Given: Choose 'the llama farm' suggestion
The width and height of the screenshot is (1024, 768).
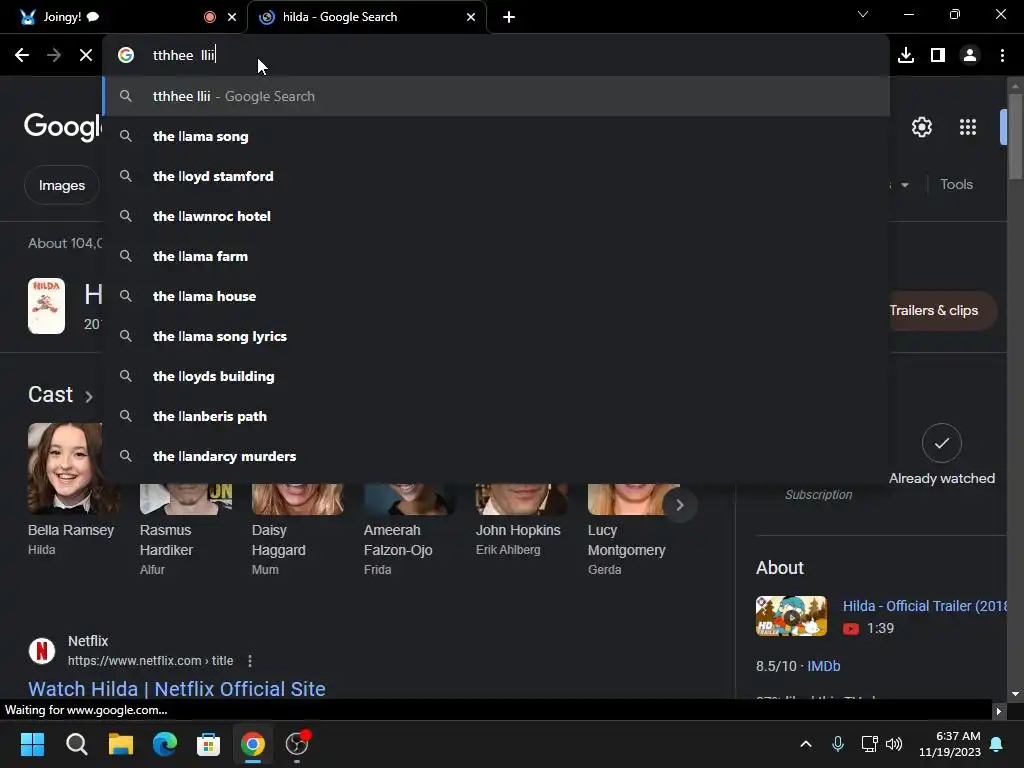Looking at the screenshot, I should pos(496,256).
